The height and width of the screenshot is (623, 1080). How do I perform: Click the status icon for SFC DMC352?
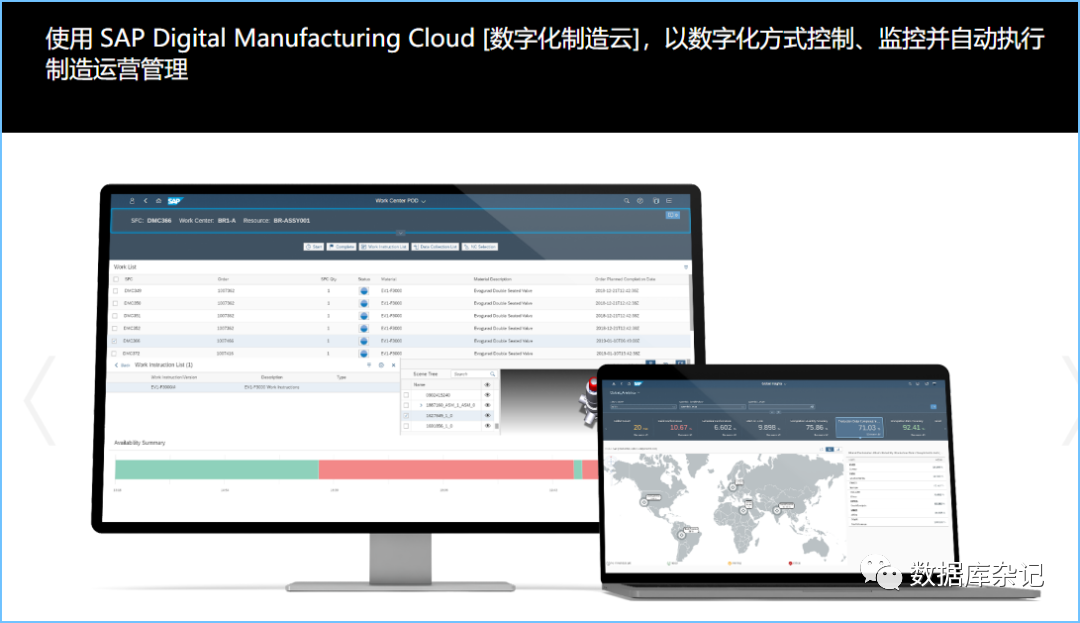click(x=364, y=328)
